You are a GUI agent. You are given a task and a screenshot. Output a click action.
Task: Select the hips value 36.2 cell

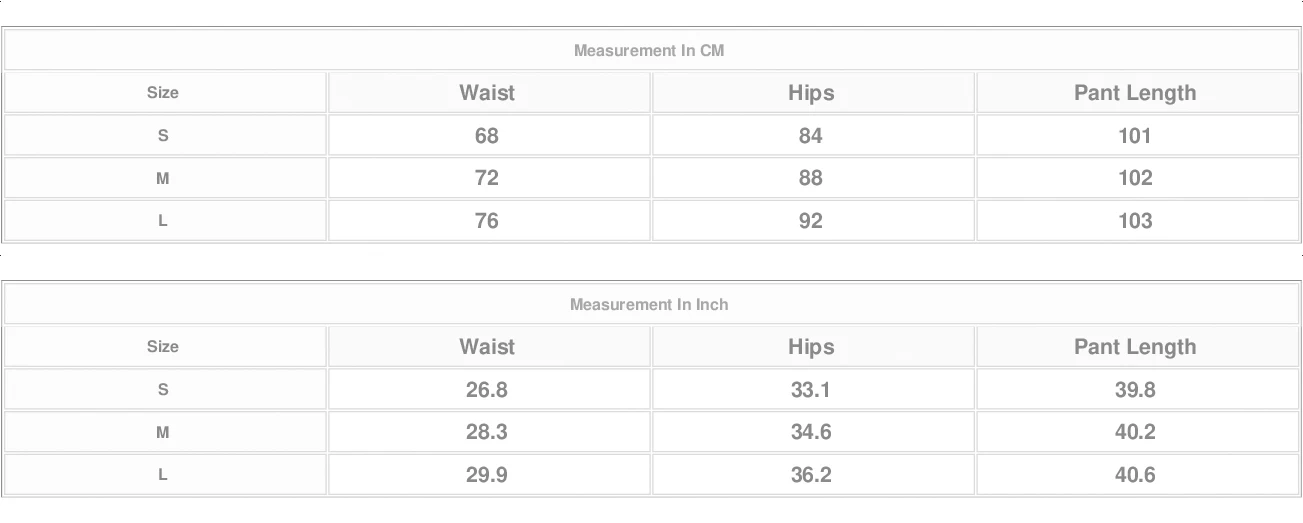(x=811, y=474)
